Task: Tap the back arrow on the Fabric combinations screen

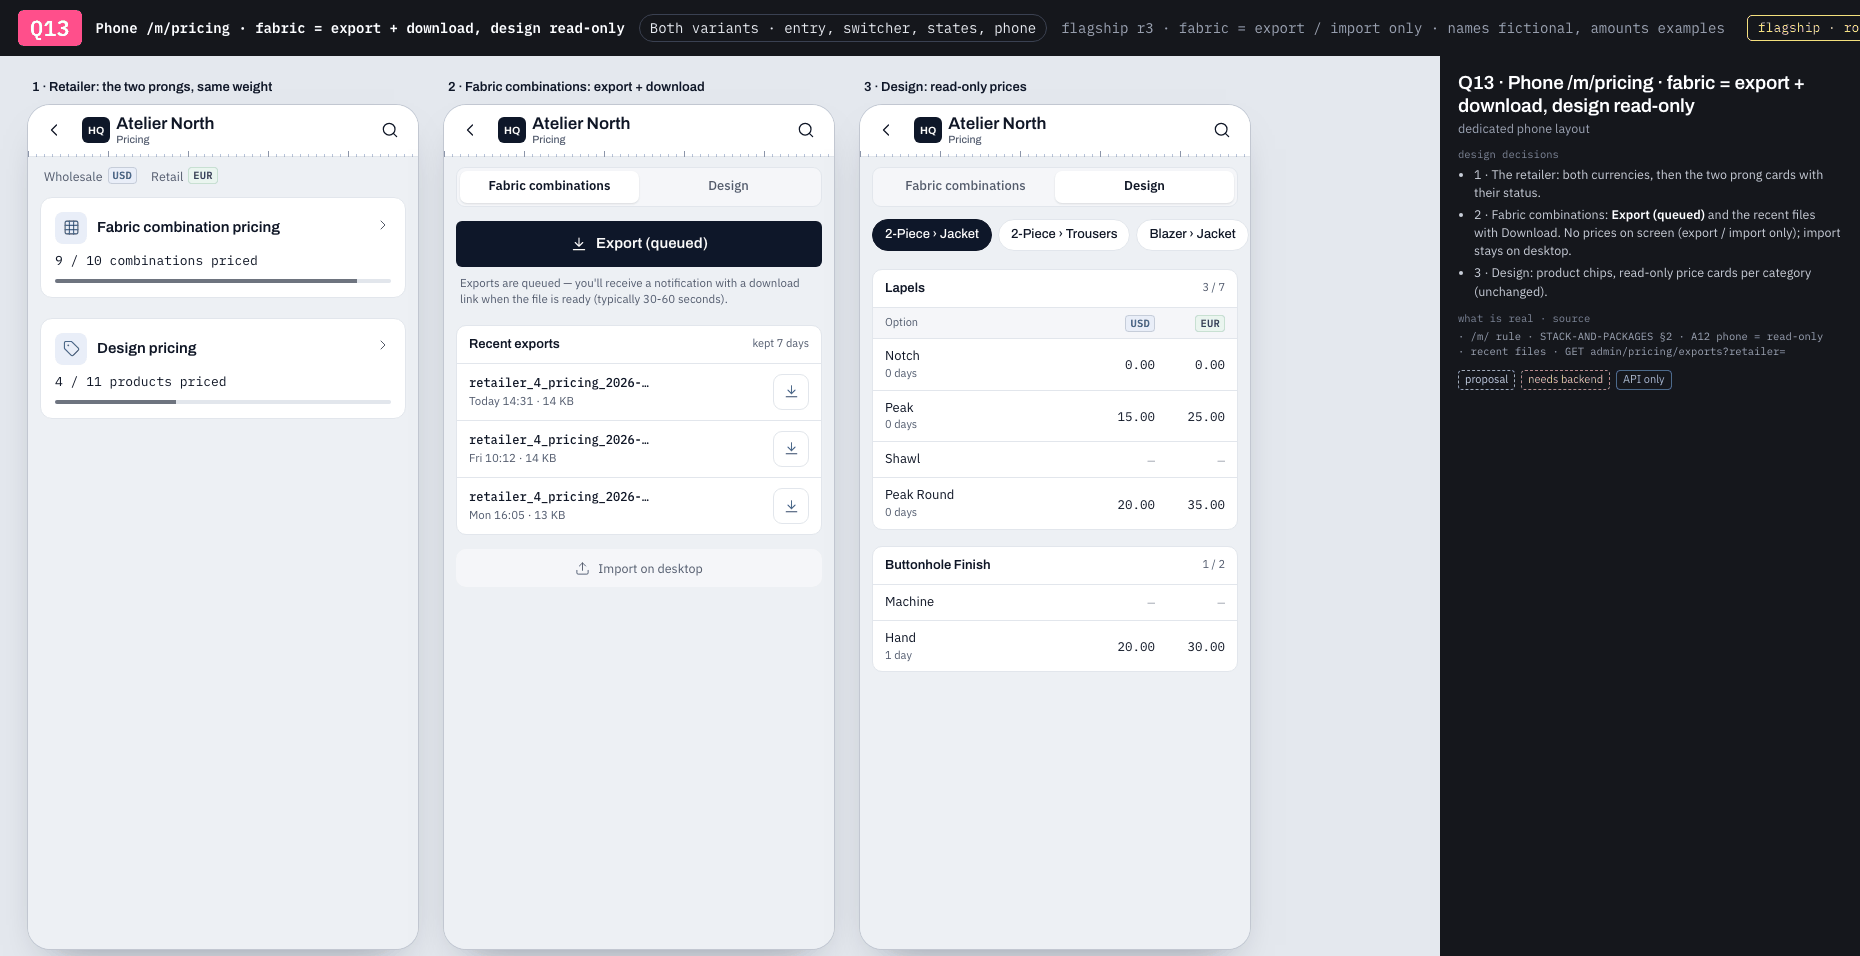Action: pyautogui.click(x=471, y=130)
